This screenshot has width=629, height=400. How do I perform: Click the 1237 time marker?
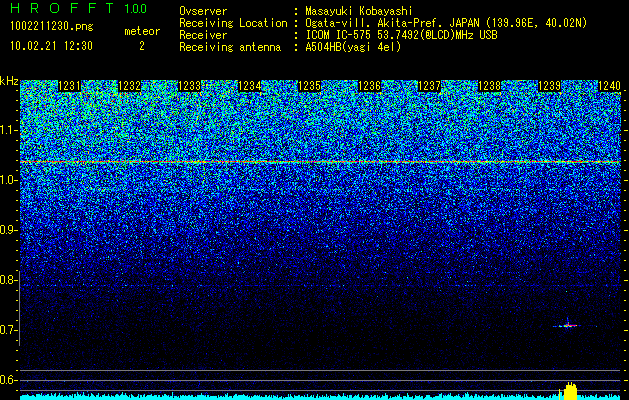[429, 86]
